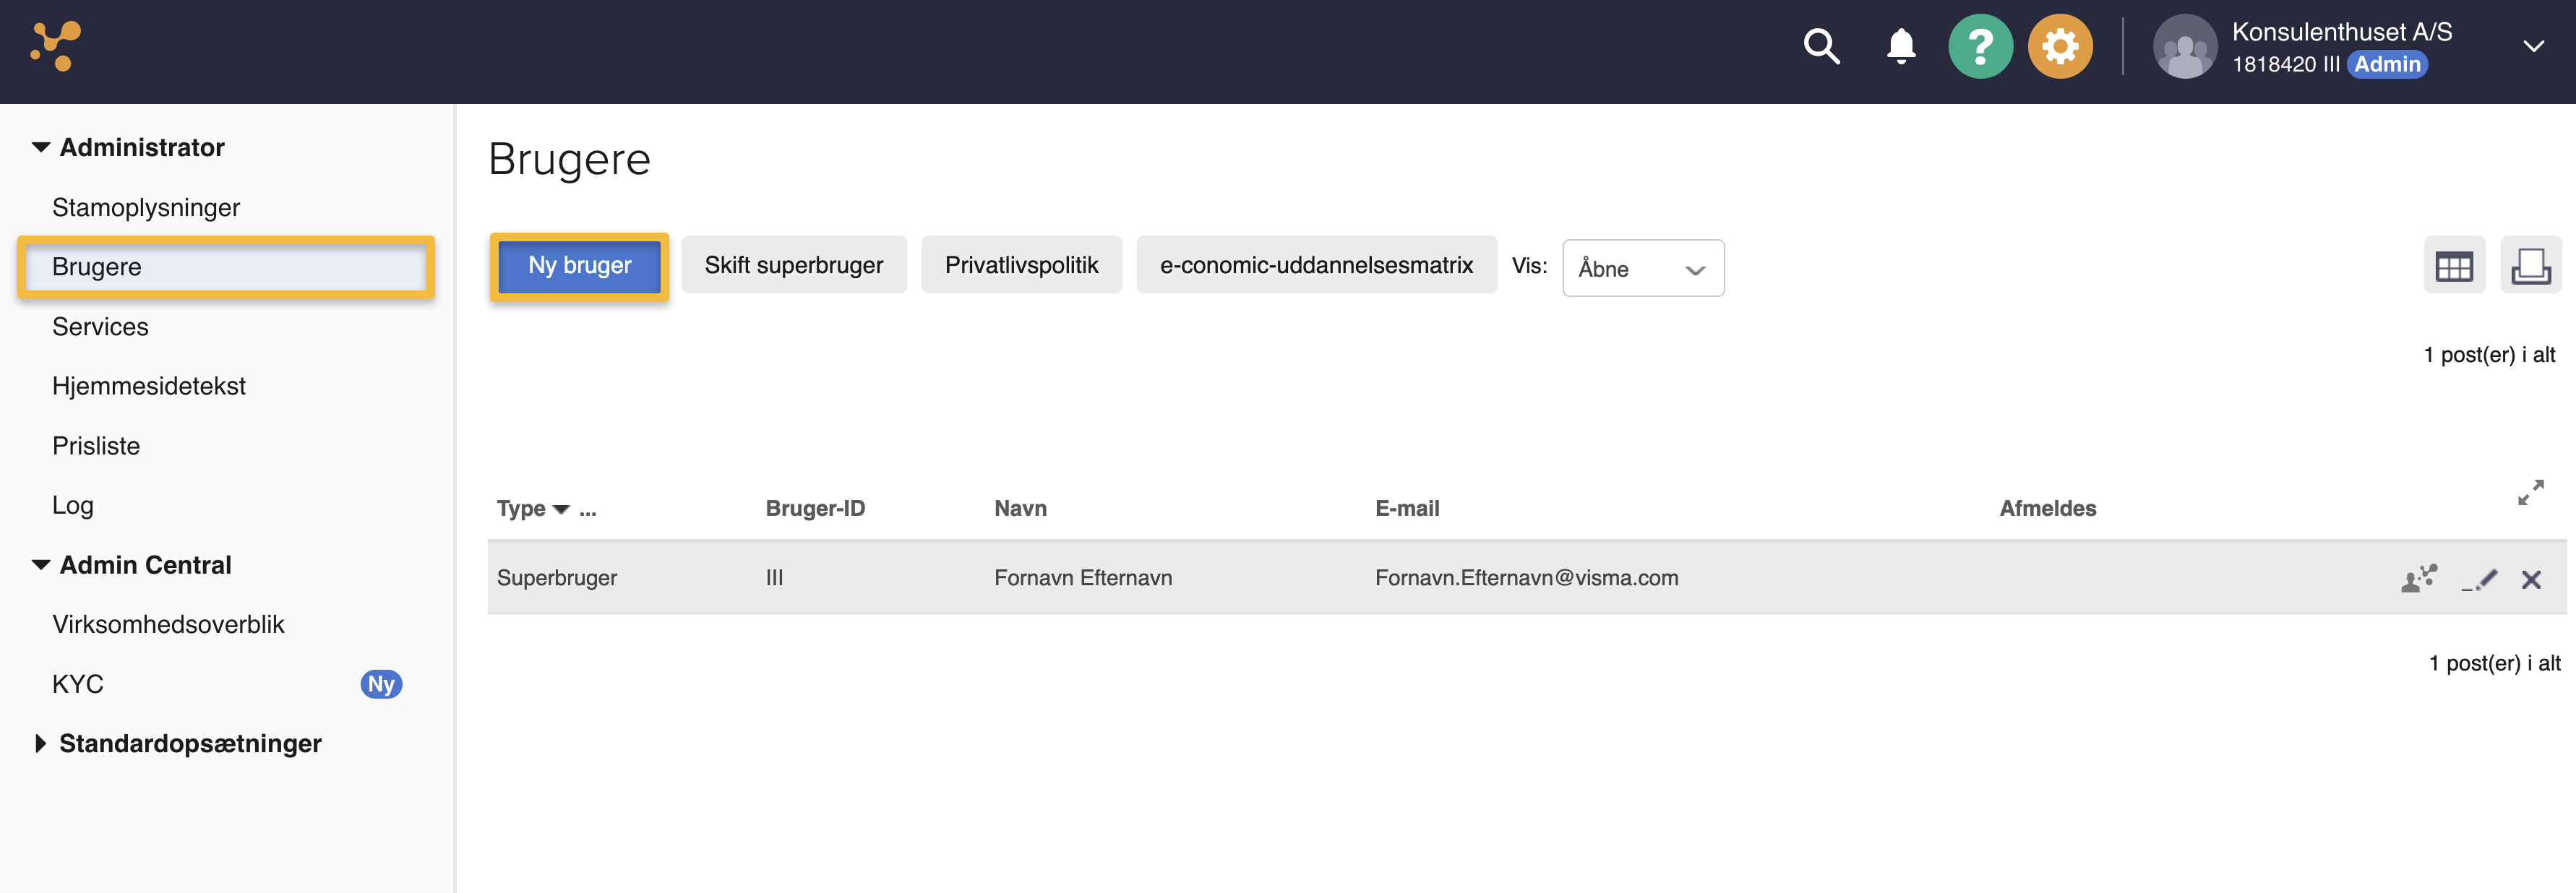The height and width of the screenshot is (893, 2576).
Task: Open the orange settings gear
Action: 2059,46
